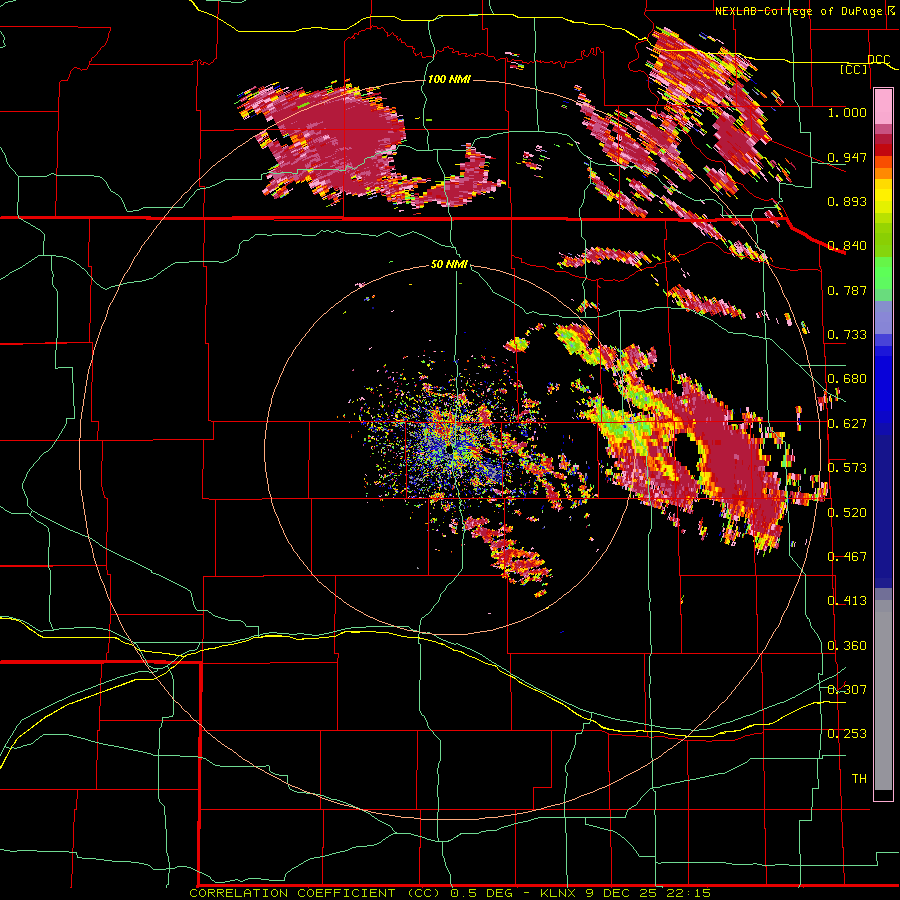Select the 0.253 scale value
900x900 pixels.
[x=847, y=734]
